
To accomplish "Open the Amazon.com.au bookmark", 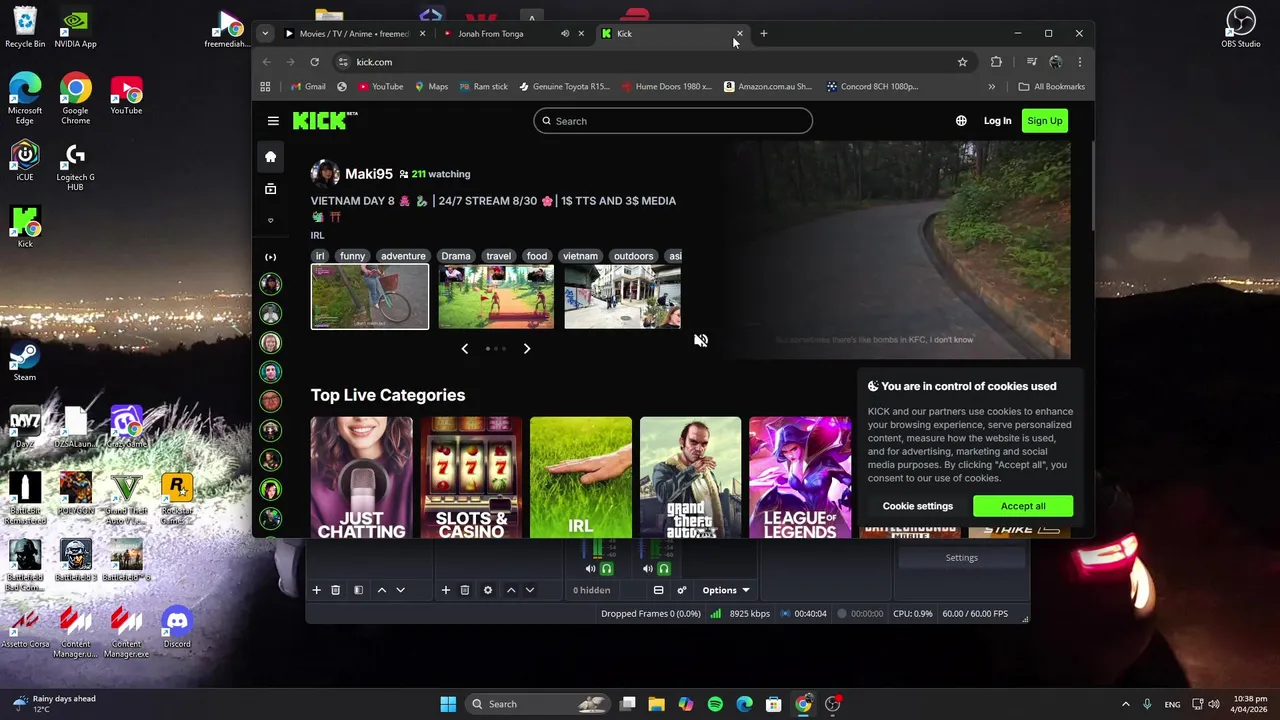I will tap(767, 87).
